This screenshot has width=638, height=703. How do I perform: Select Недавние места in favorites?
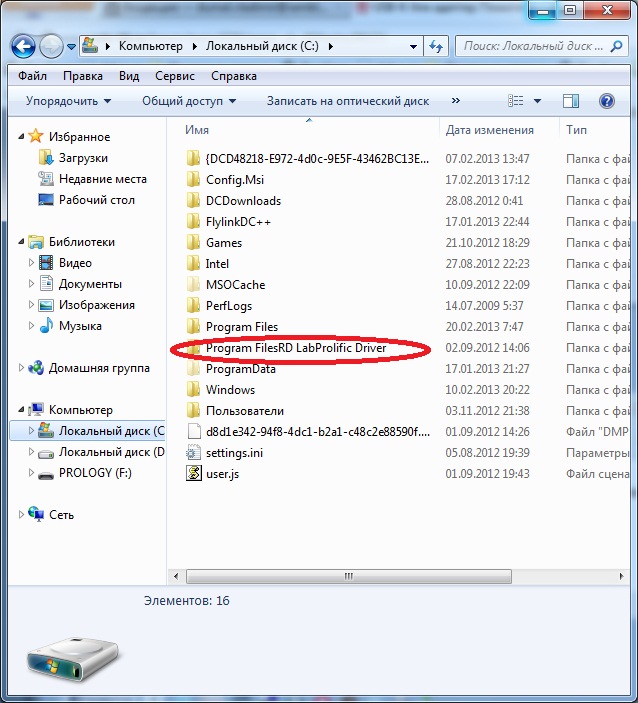pos(103,179)
